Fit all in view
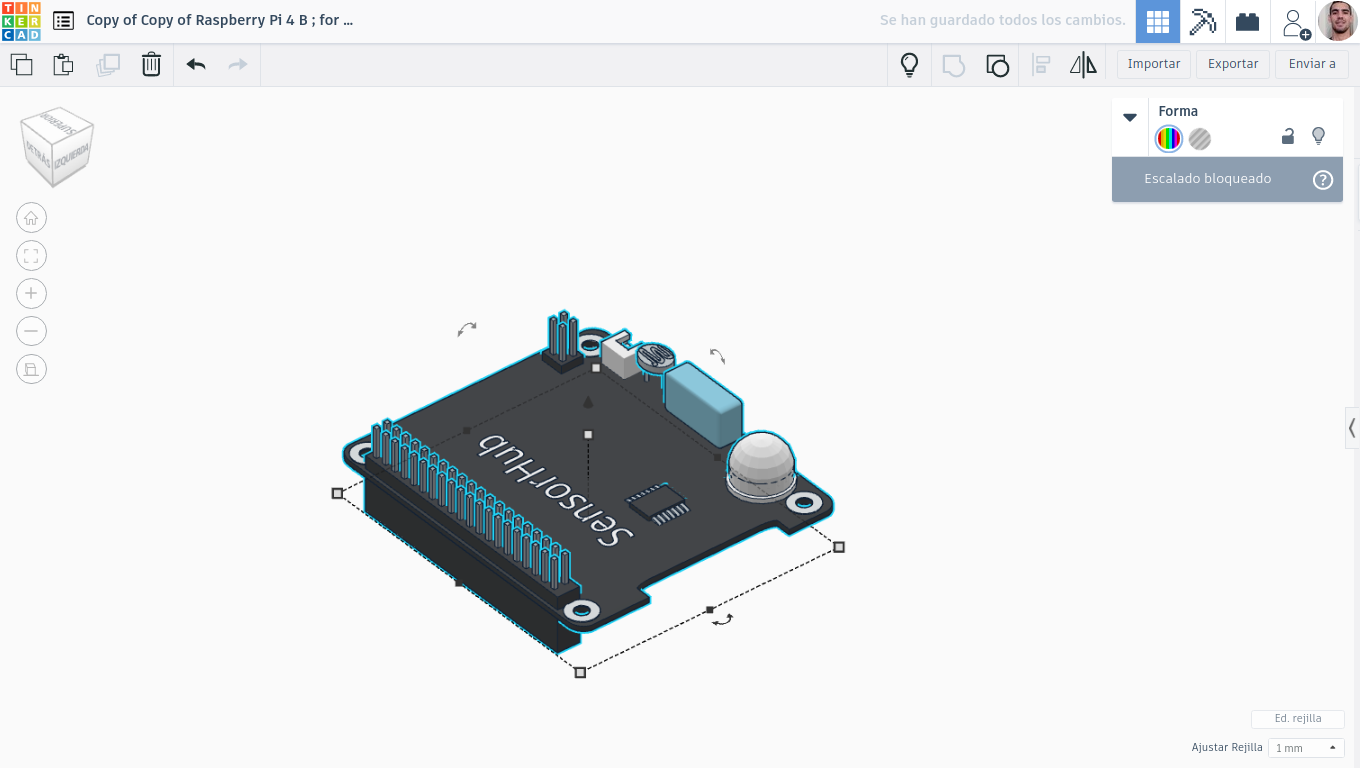The height and width of the screenshot is (768, 1360). point(31,256)
